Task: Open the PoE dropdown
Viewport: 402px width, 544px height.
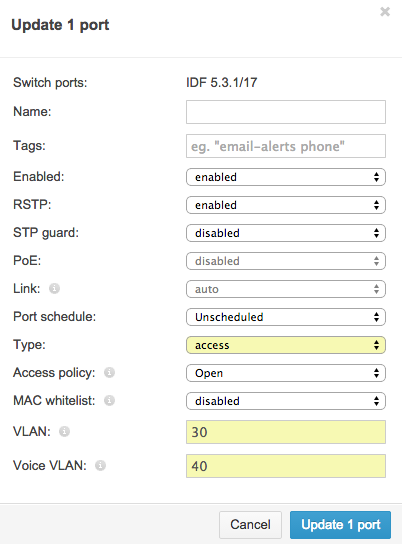Action: [286, 261]
